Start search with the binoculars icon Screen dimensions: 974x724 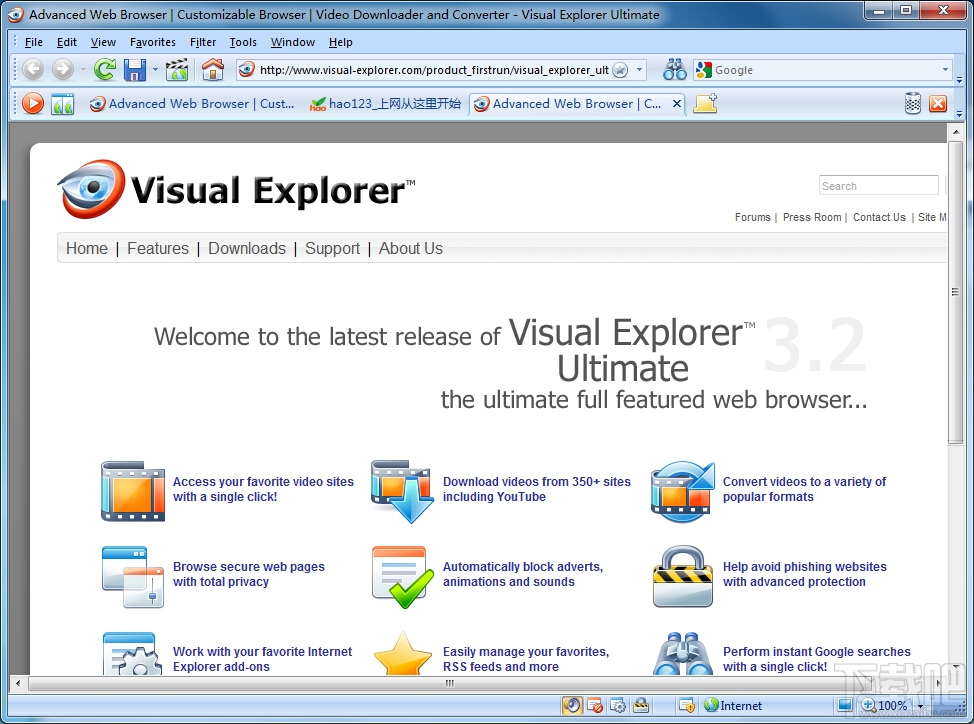pyautogui.click(x=675, y=70)
